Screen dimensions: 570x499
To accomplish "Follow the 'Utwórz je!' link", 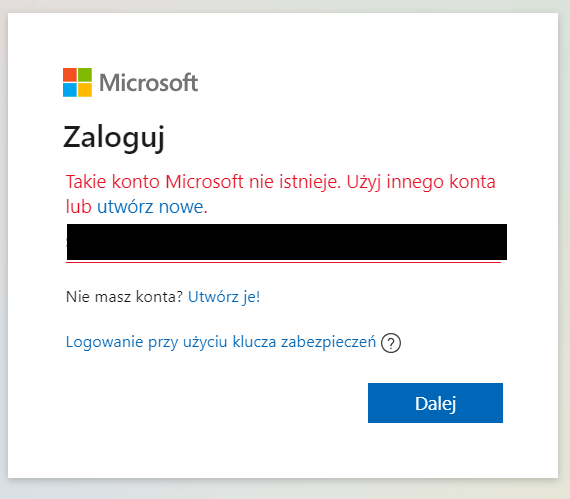I will pyautogui.click(x=224, y=297).
